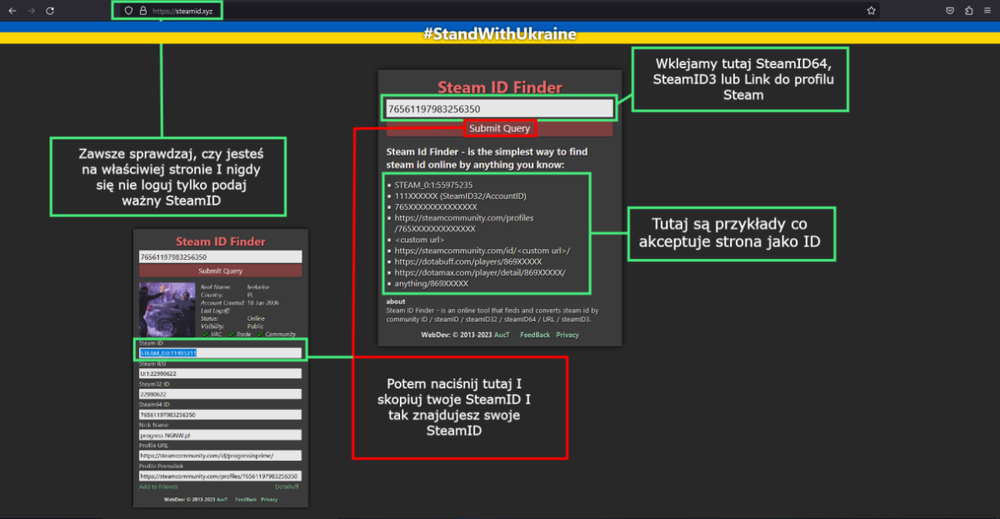
Task: Click the example steamcommunity.com/id/<custom url>/
Action: 482,251
